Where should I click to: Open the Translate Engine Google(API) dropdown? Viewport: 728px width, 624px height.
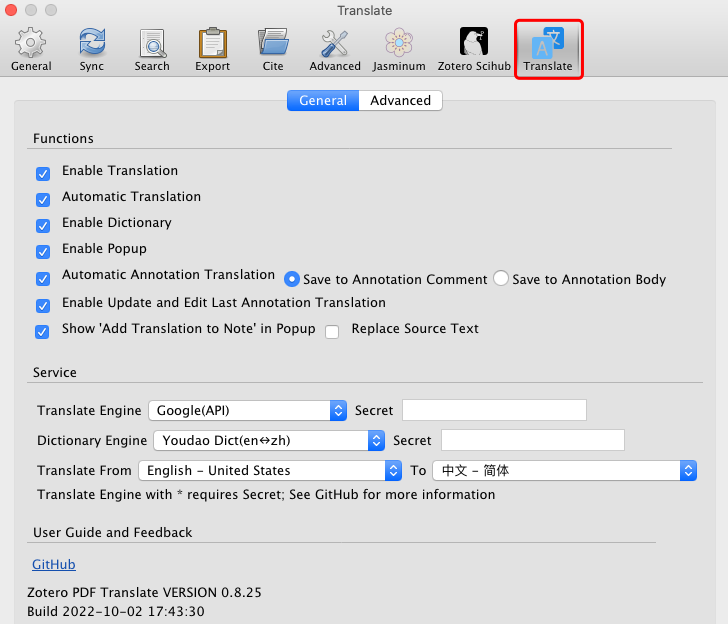tap(247, 410)
